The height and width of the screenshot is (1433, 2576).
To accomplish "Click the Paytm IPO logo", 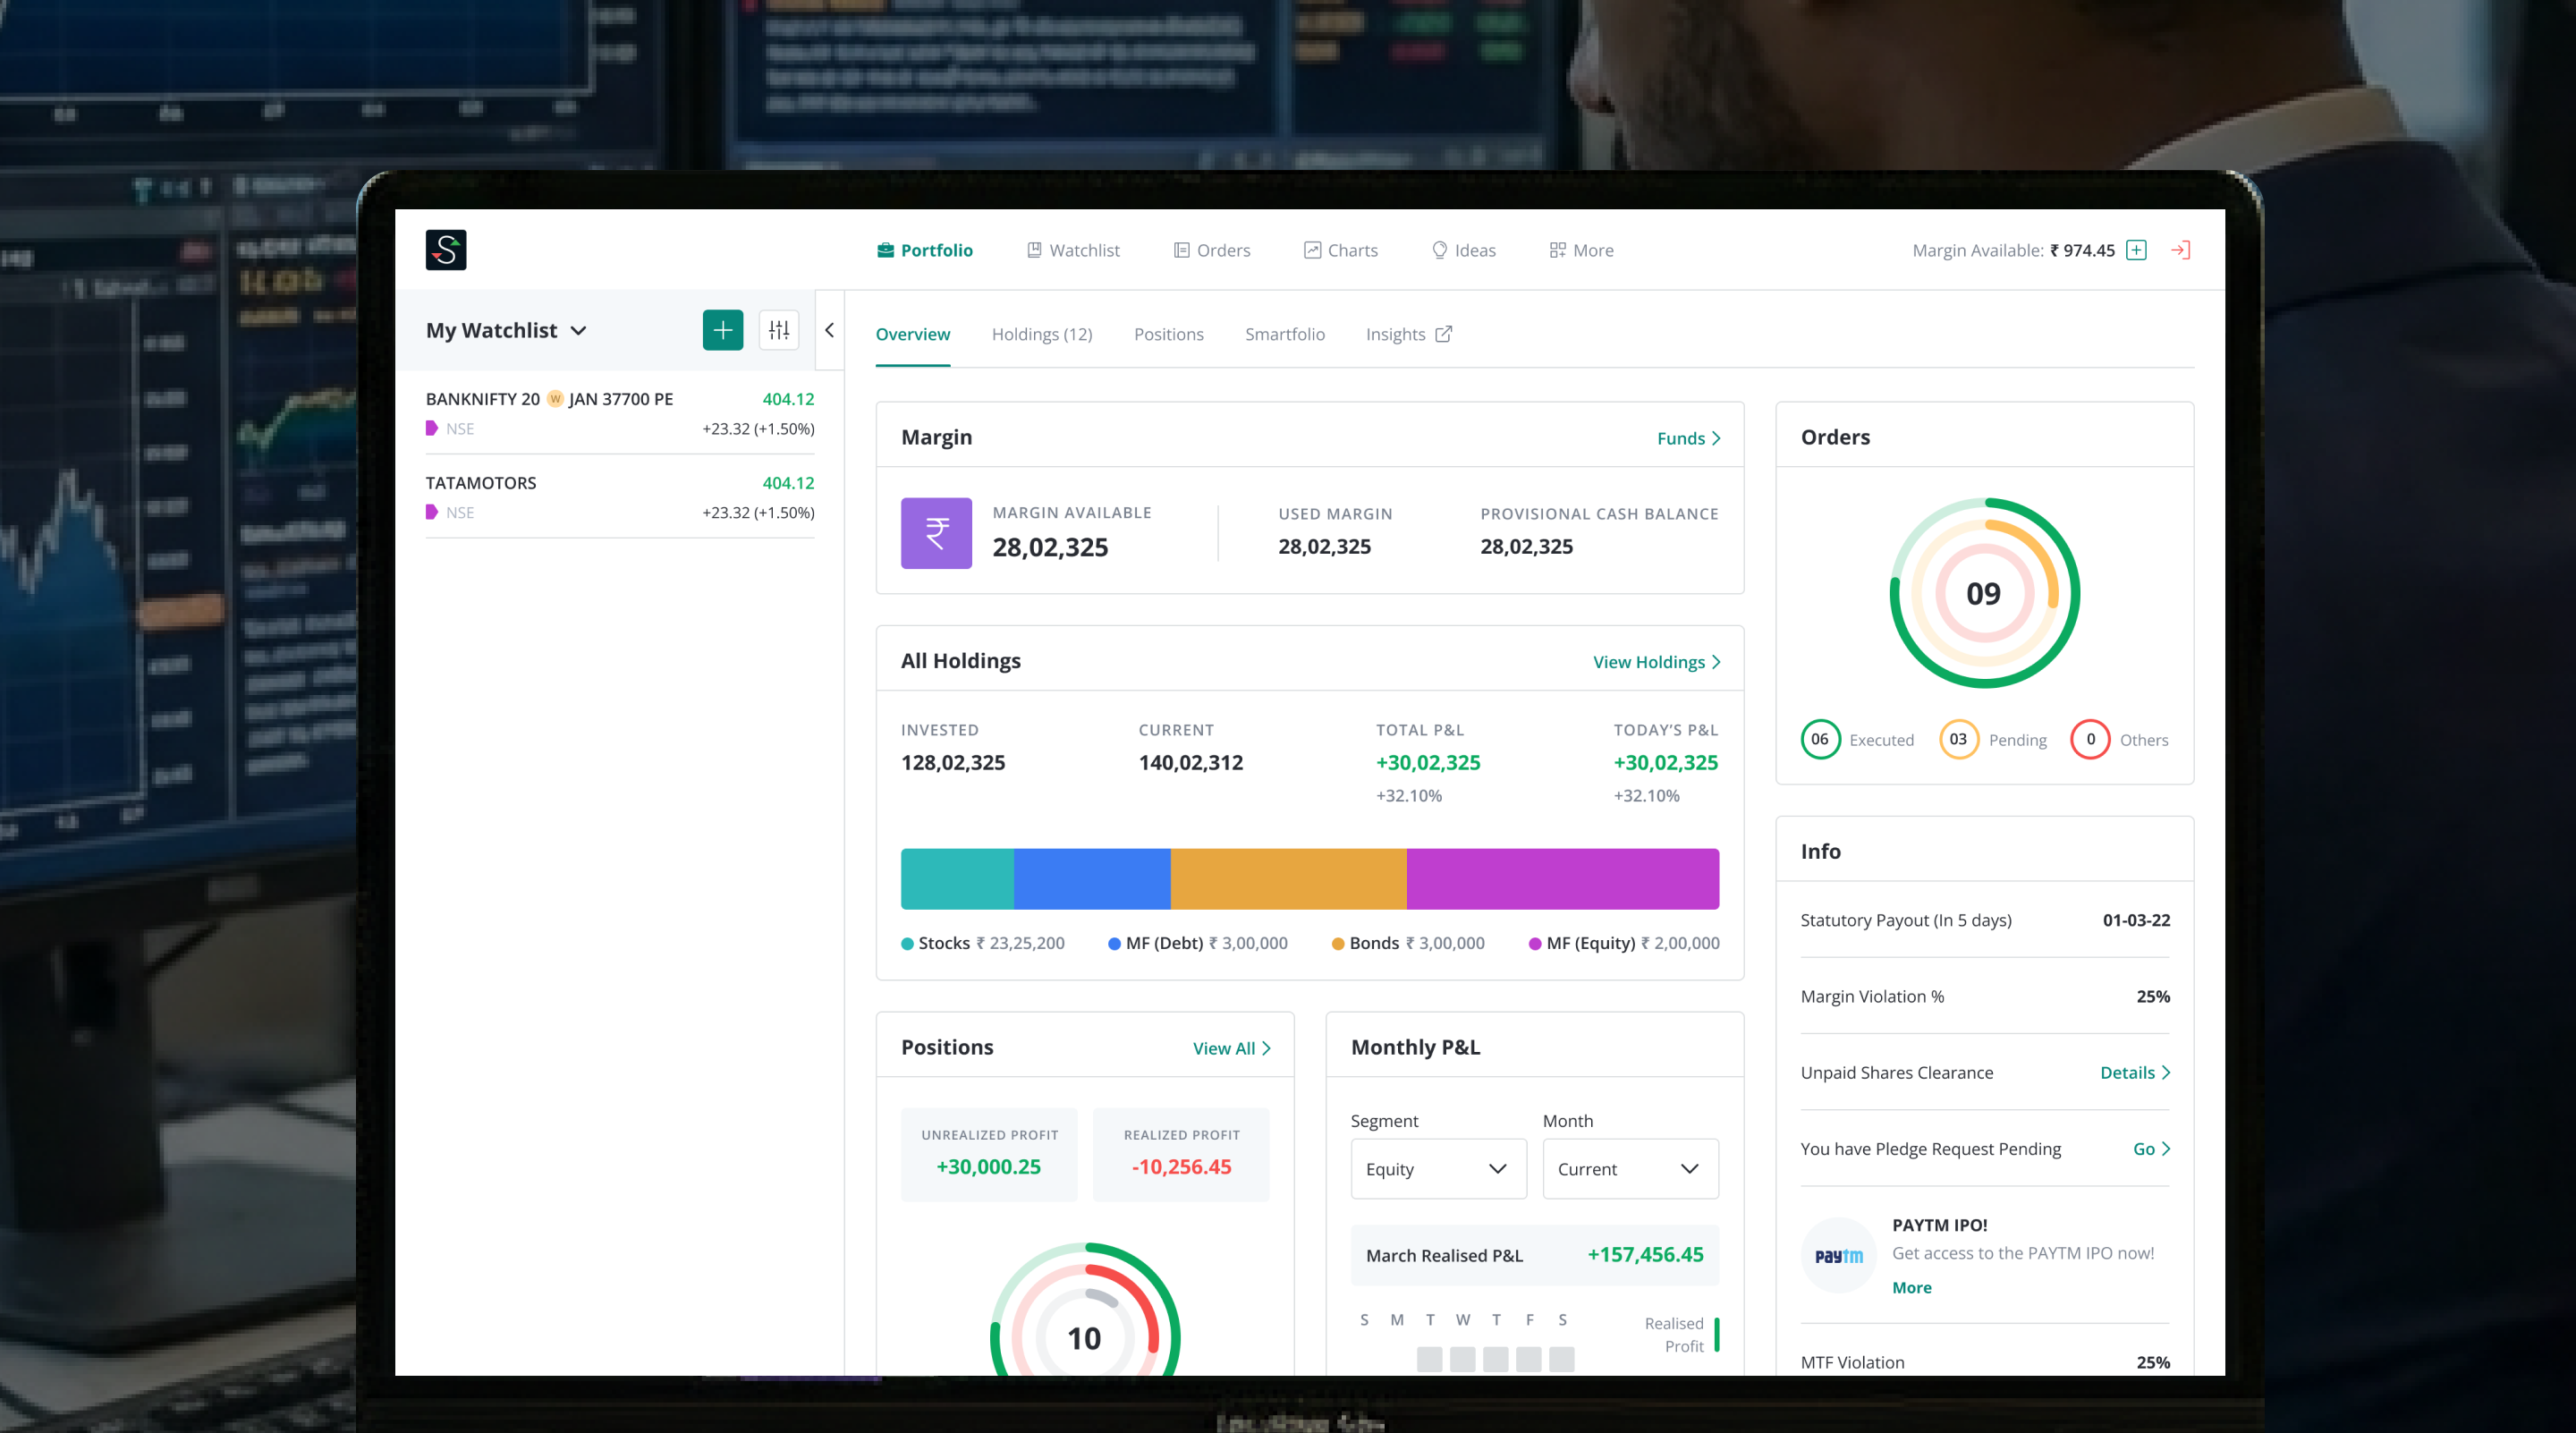I will [x=1838, y=1255].
